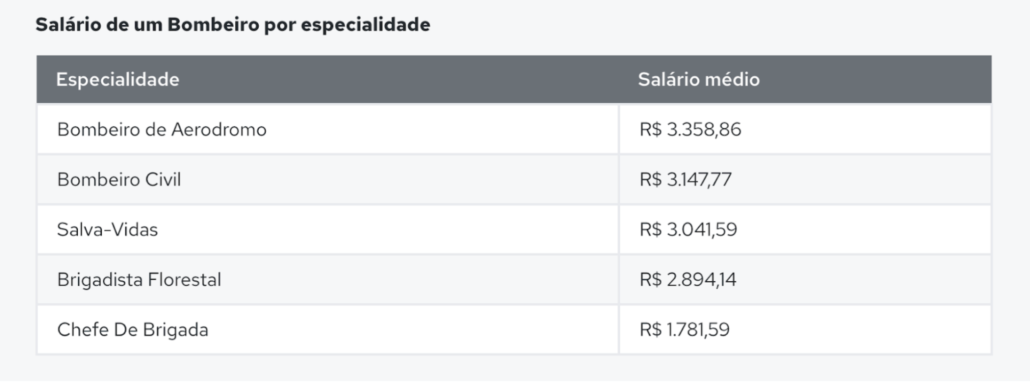Select the 'Bombeiro de Aerodromo' cell
Image resolution: width=1030 pixels, height=384 pixels.
coord(328,129)
